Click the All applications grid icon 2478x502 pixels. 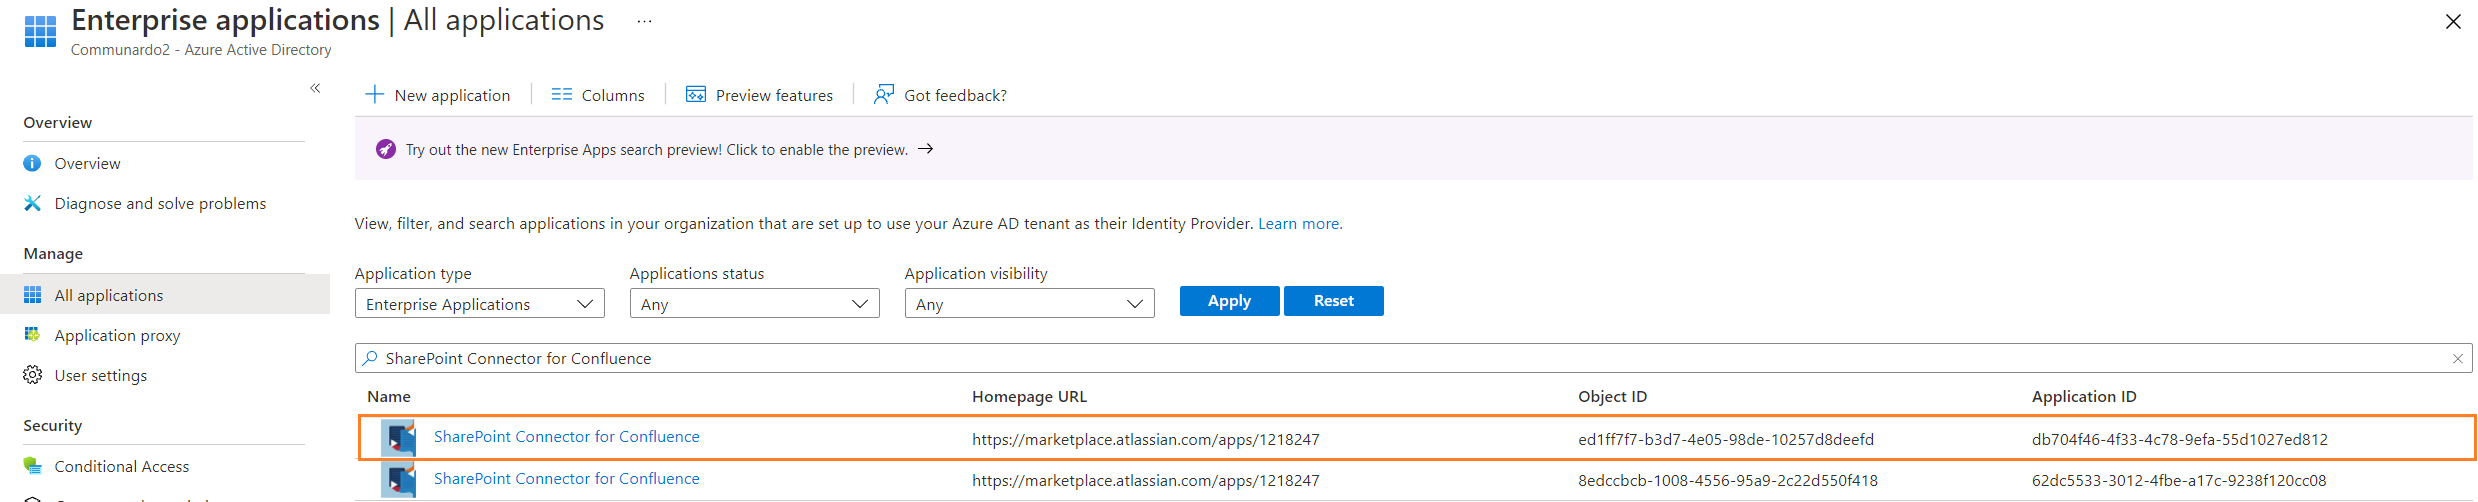click(x=32, y=295)
